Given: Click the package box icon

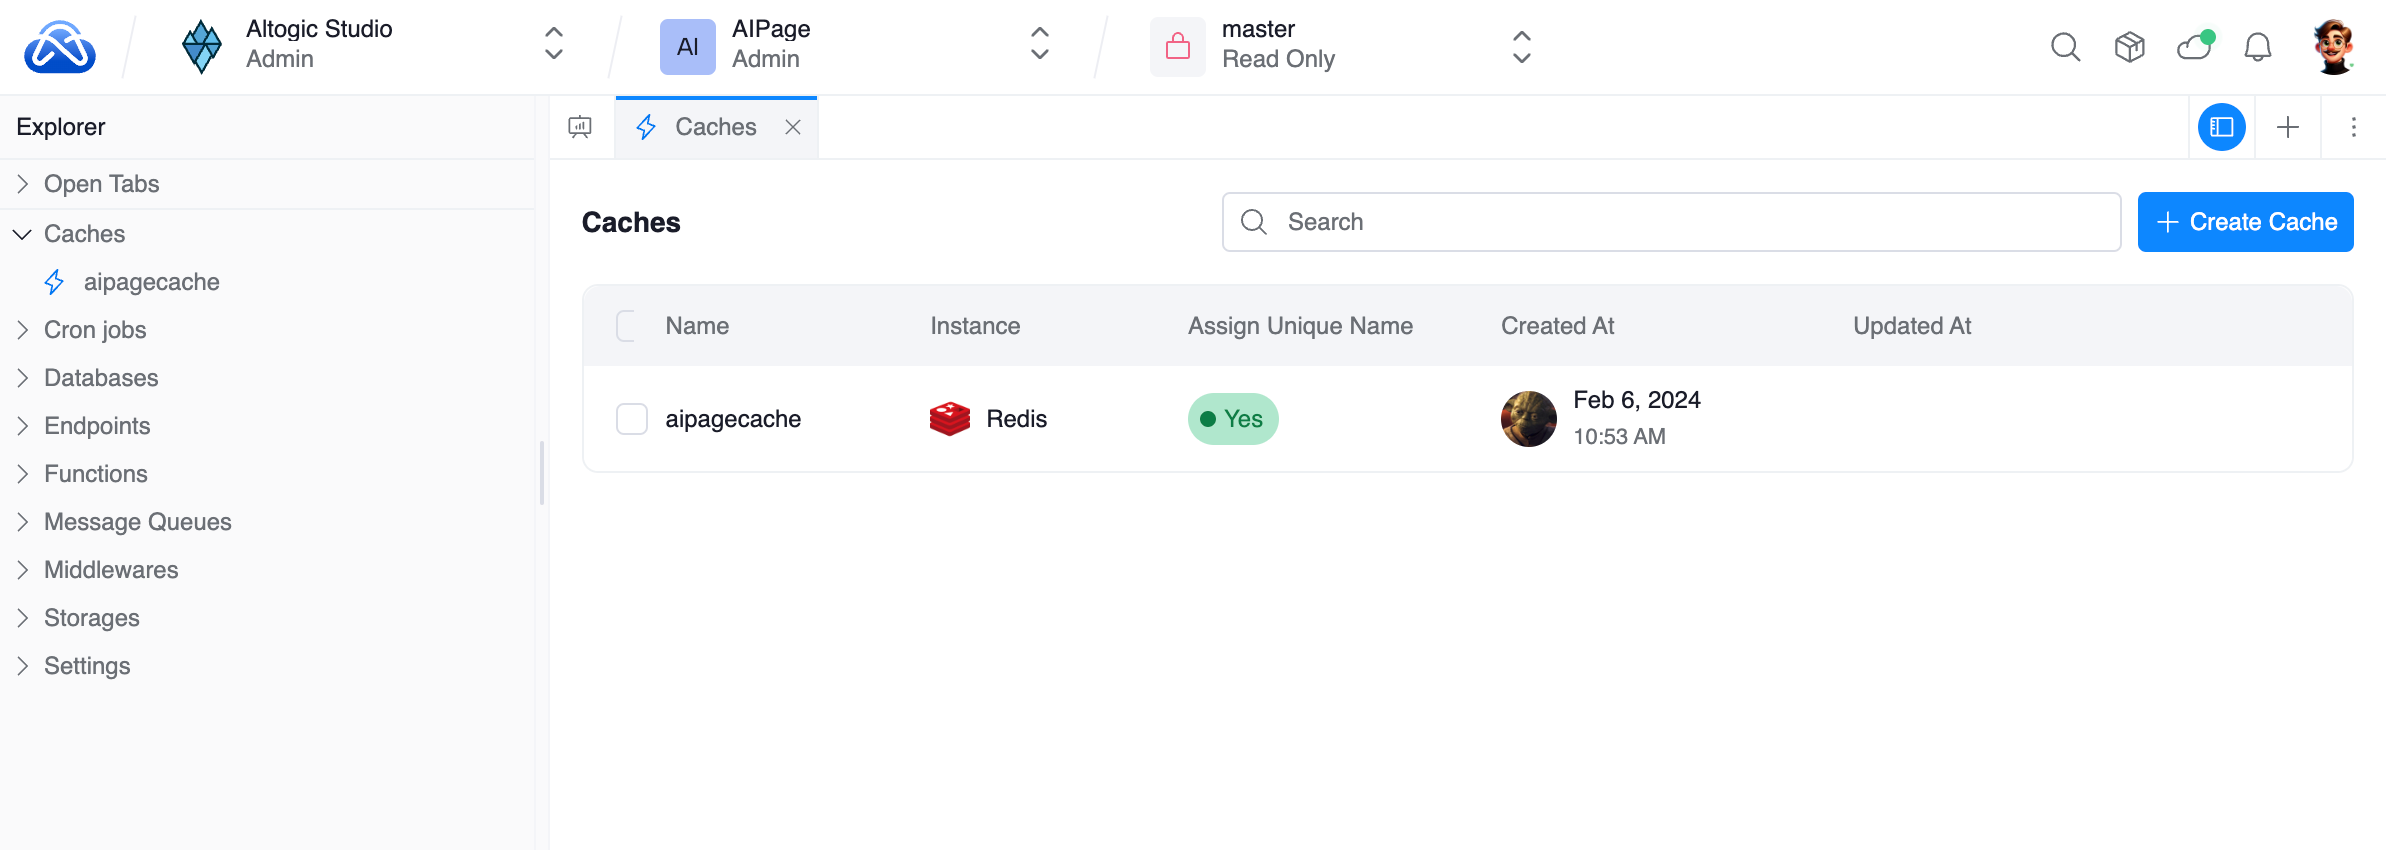Looking at the screenshot, I should [x=2129, y=47].
